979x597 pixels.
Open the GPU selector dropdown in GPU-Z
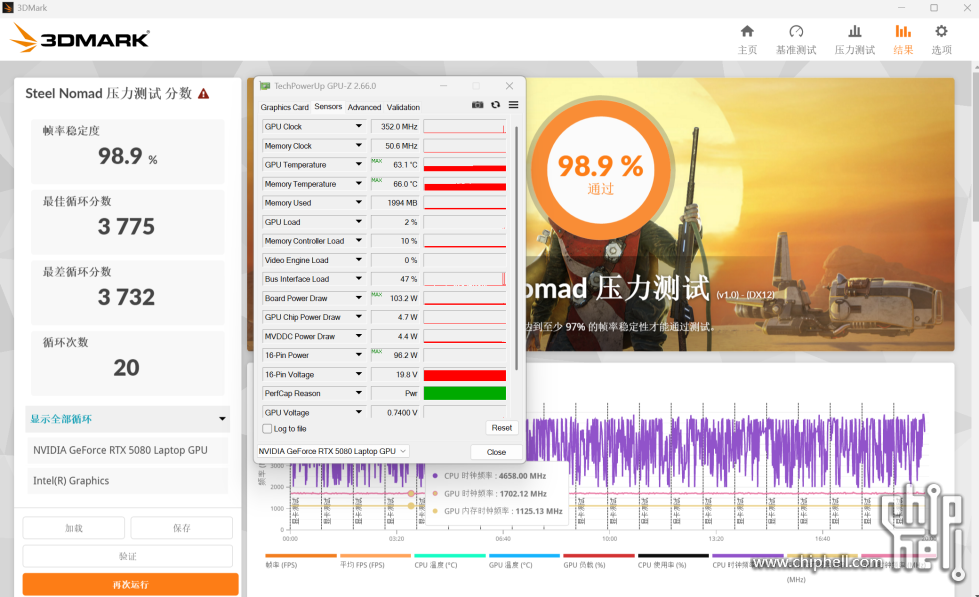(333, 451)
